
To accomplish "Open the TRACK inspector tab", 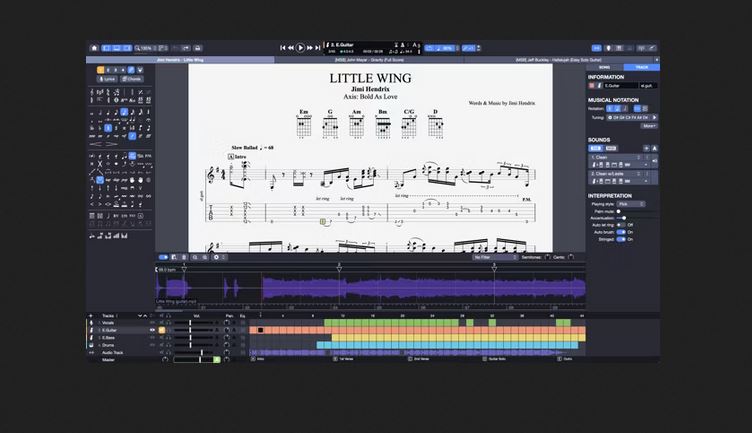I will [x=642, y=67].
